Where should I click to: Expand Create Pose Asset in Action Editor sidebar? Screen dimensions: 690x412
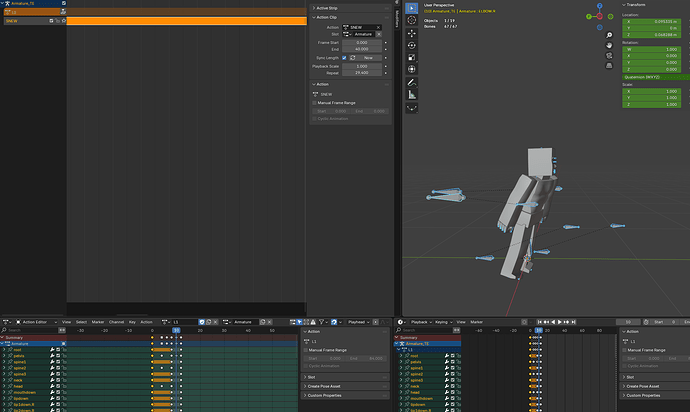(345, 386)
